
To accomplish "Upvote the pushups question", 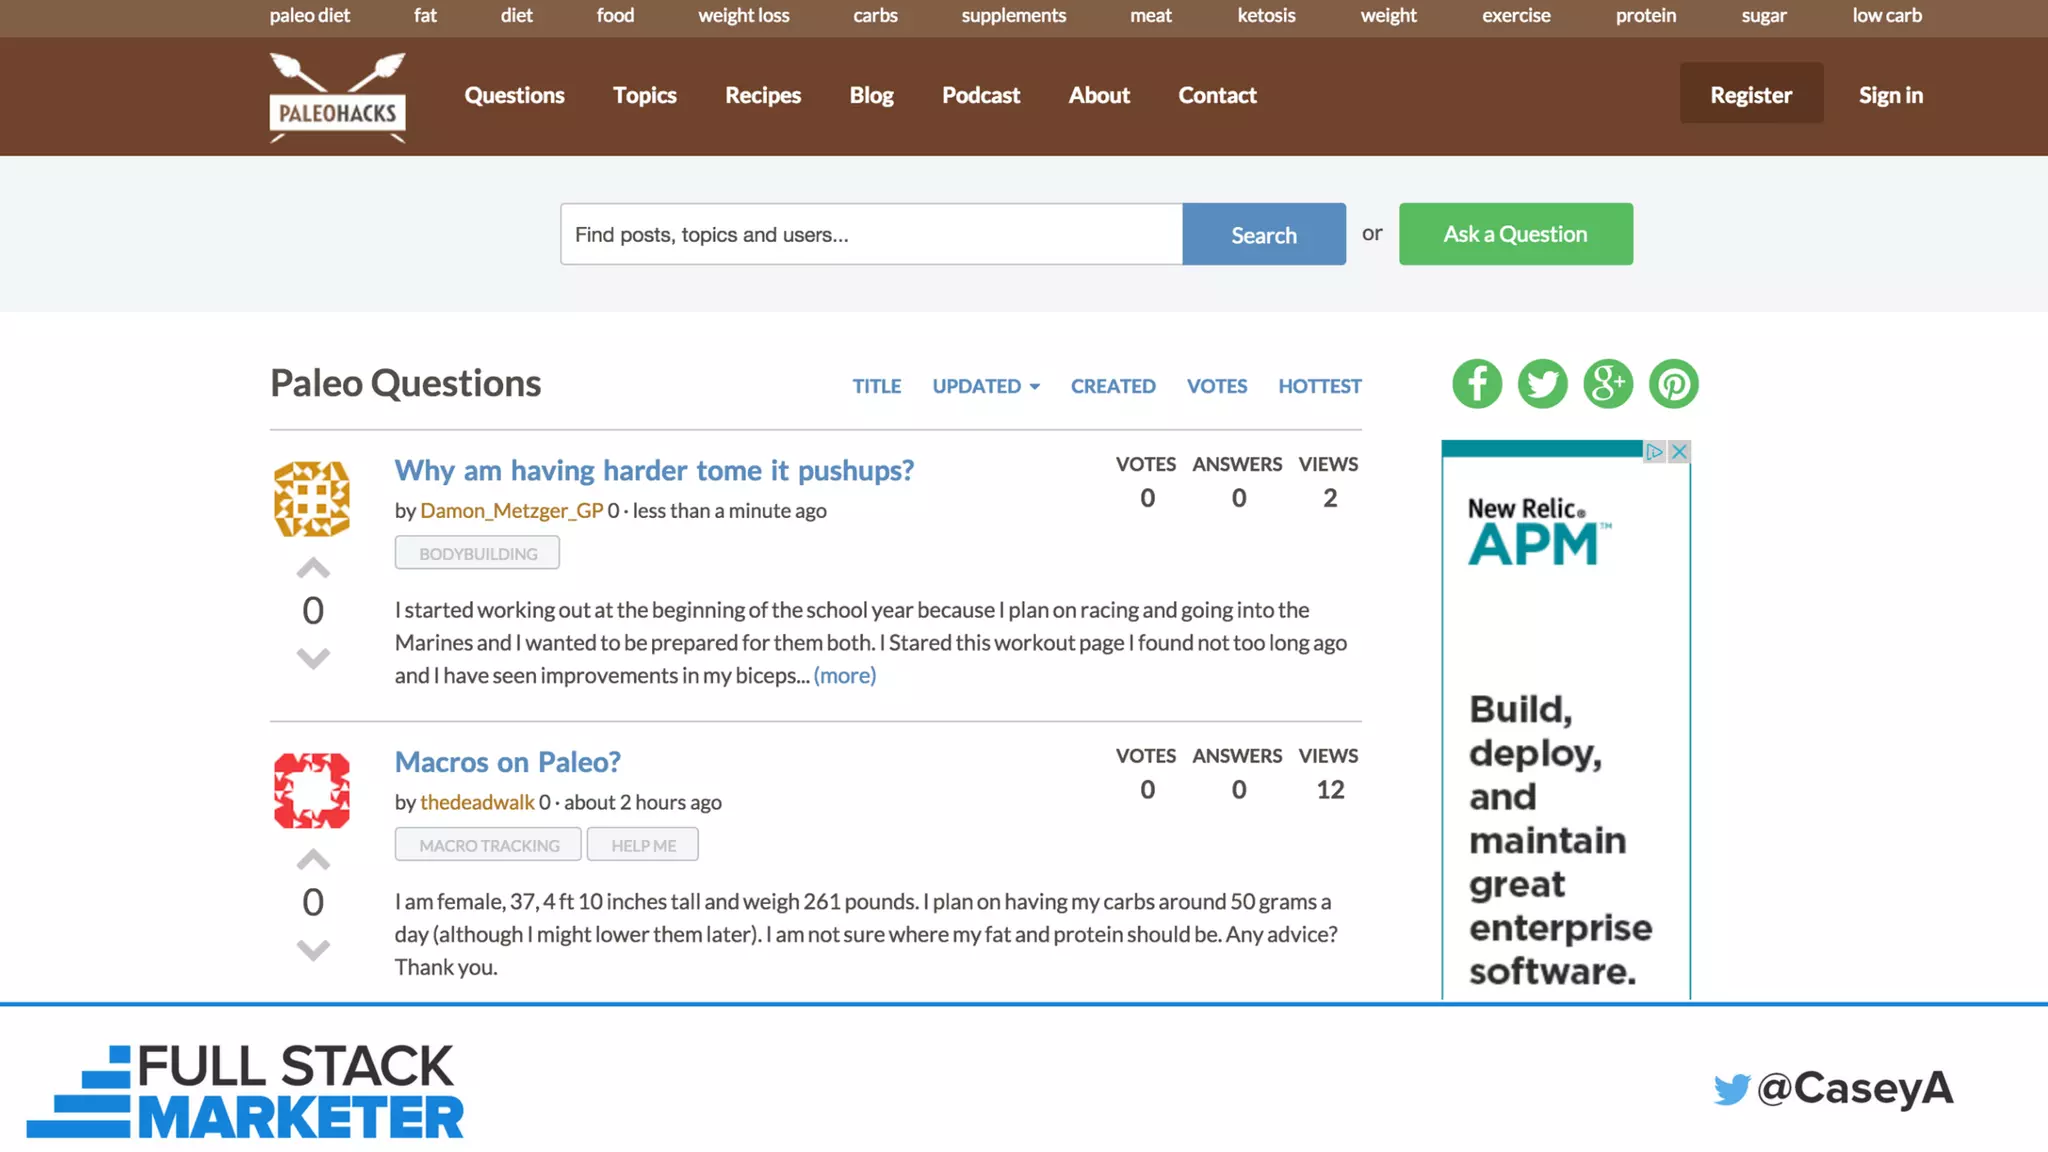I will 313,569.
